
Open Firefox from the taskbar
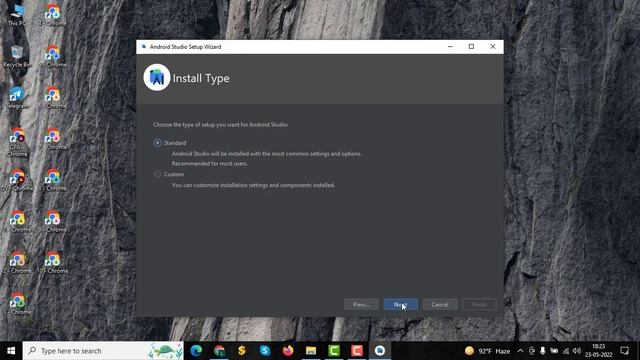coord(288,351)
